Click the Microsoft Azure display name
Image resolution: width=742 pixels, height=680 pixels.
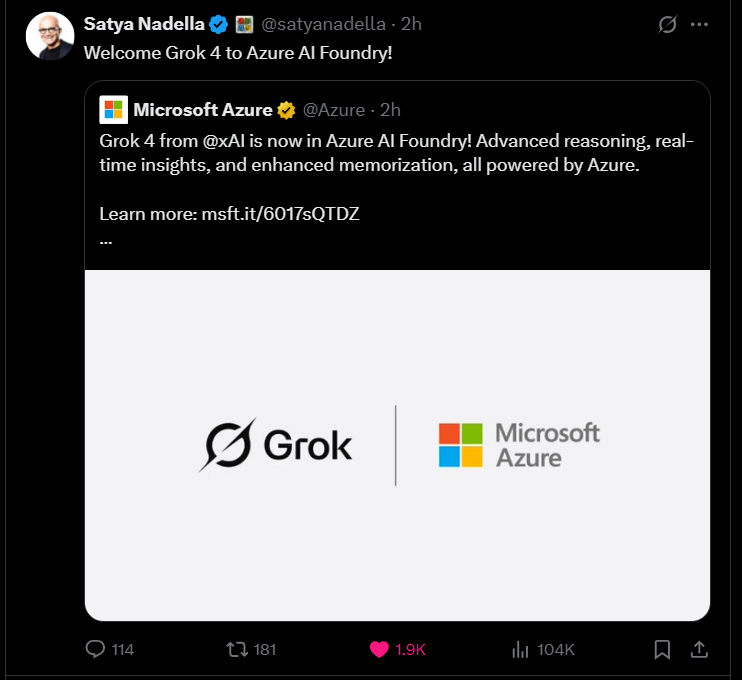pyautogui.click(x=203, y=109)
